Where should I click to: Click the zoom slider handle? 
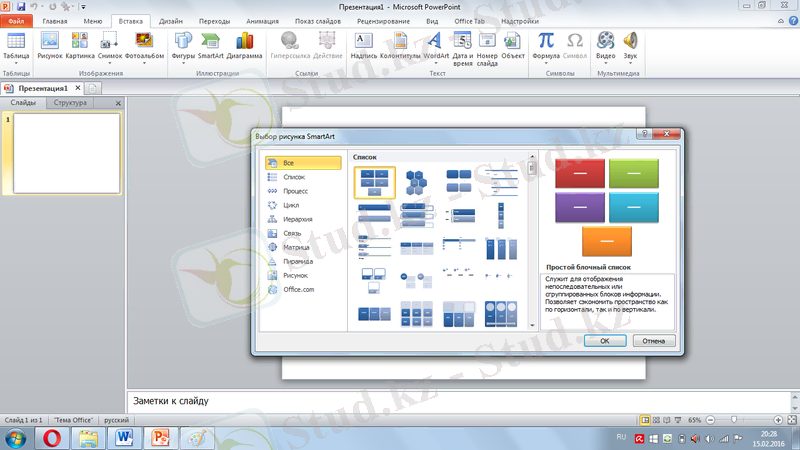pyautogui.click(x=734, y=420)
